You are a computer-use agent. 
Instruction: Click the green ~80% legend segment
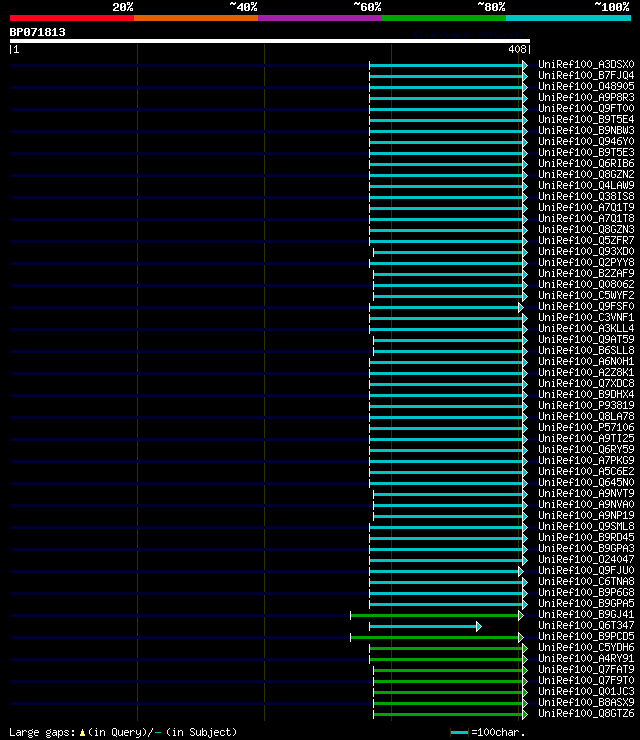444,18
